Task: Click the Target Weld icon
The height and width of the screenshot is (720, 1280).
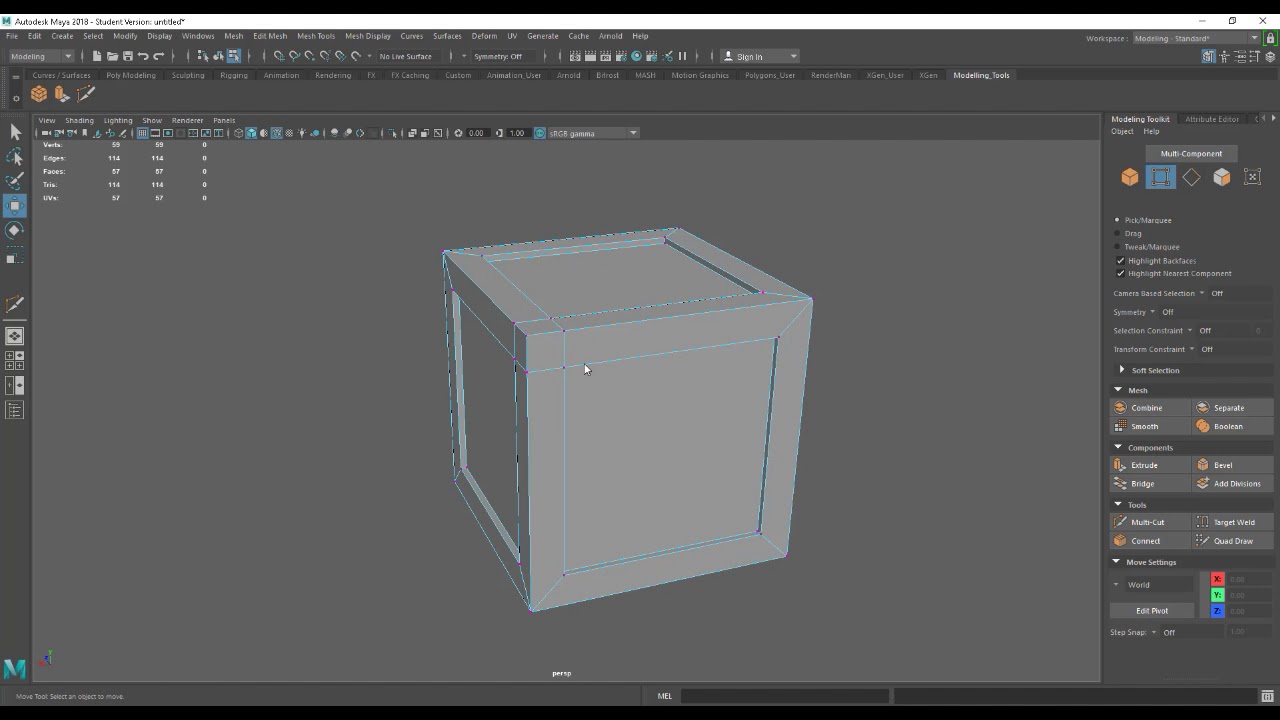Action: click(x=1203, y=522)
